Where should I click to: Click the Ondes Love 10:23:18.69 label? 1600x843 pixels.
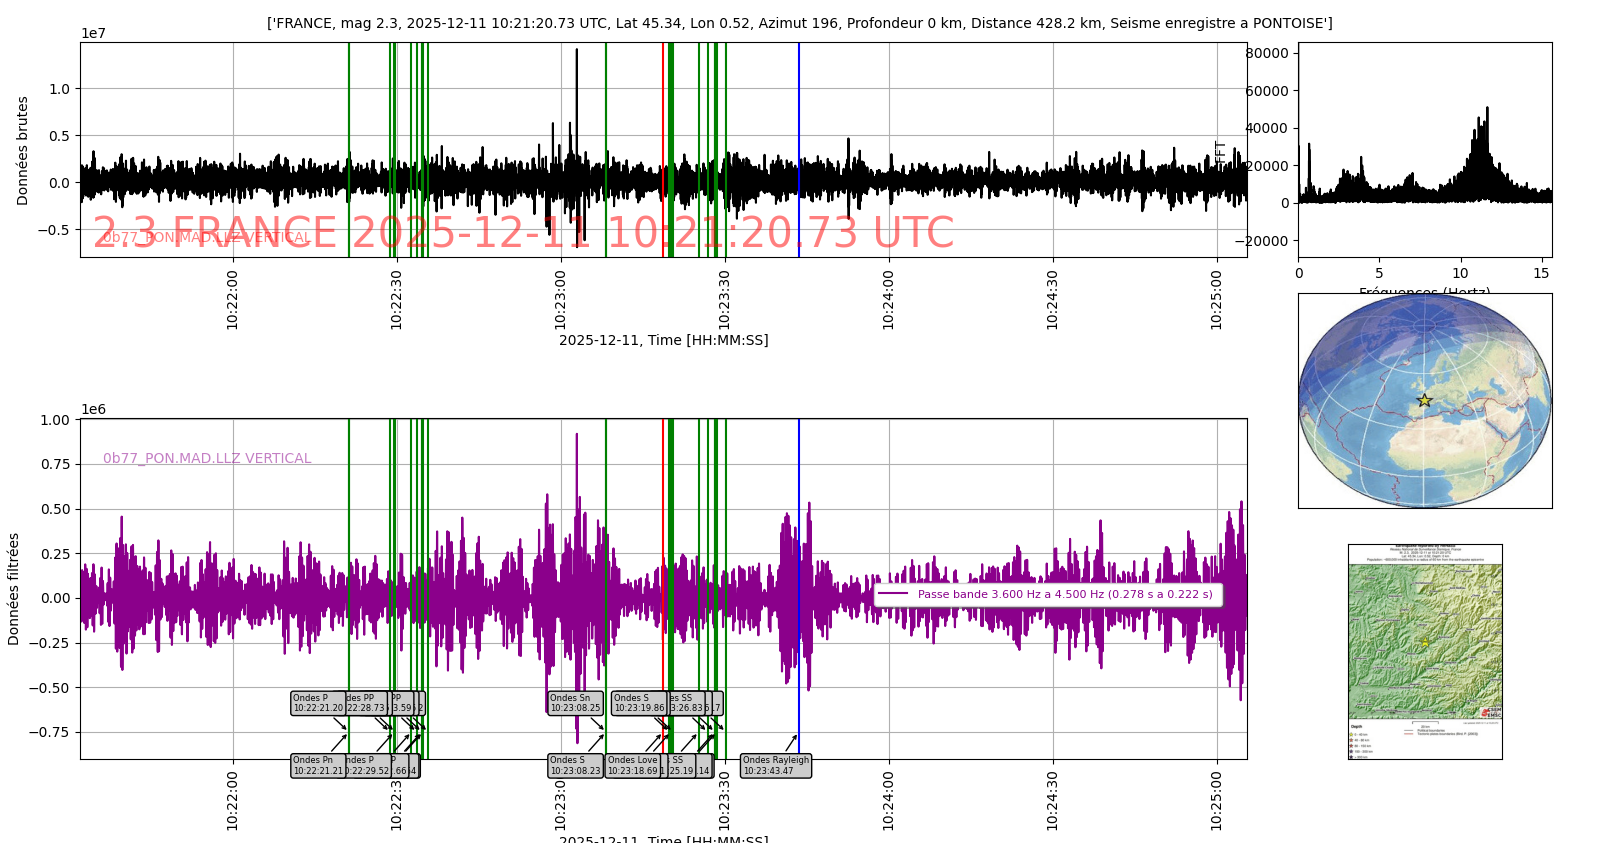coord(632,766)
